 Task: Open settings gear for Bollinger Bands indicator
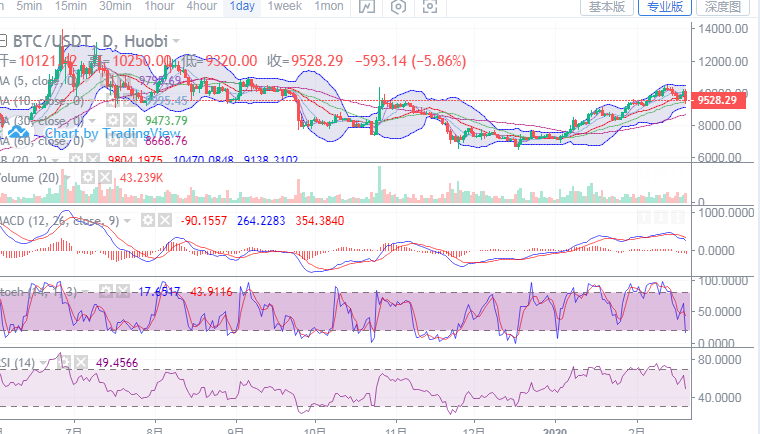[x=76, y=159]
